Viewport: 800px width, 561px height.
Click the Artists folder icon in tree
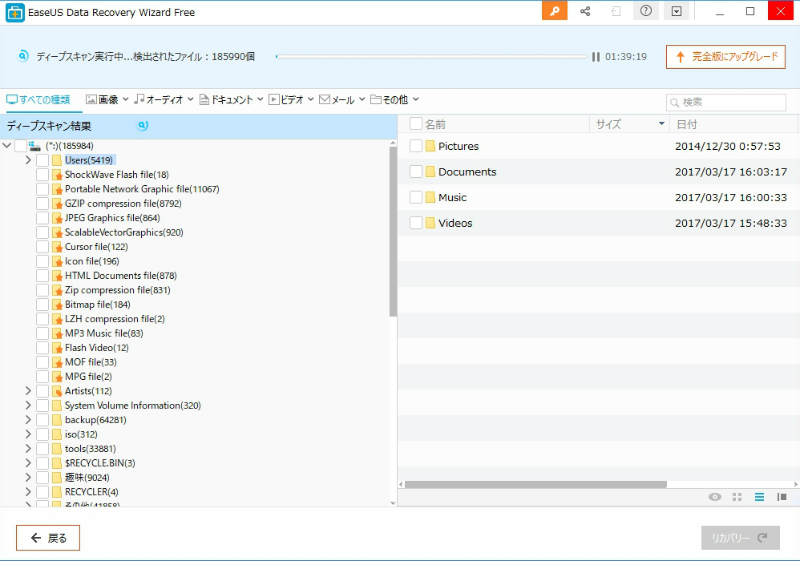click(57, 391)
